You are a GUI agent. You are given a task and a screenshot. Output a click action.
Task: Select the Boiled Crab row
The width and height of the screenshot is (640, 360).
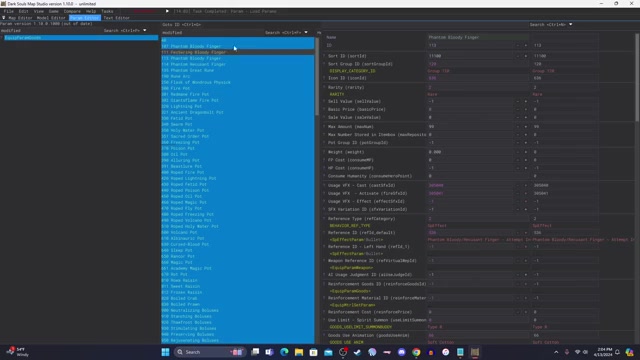[238, 298]
